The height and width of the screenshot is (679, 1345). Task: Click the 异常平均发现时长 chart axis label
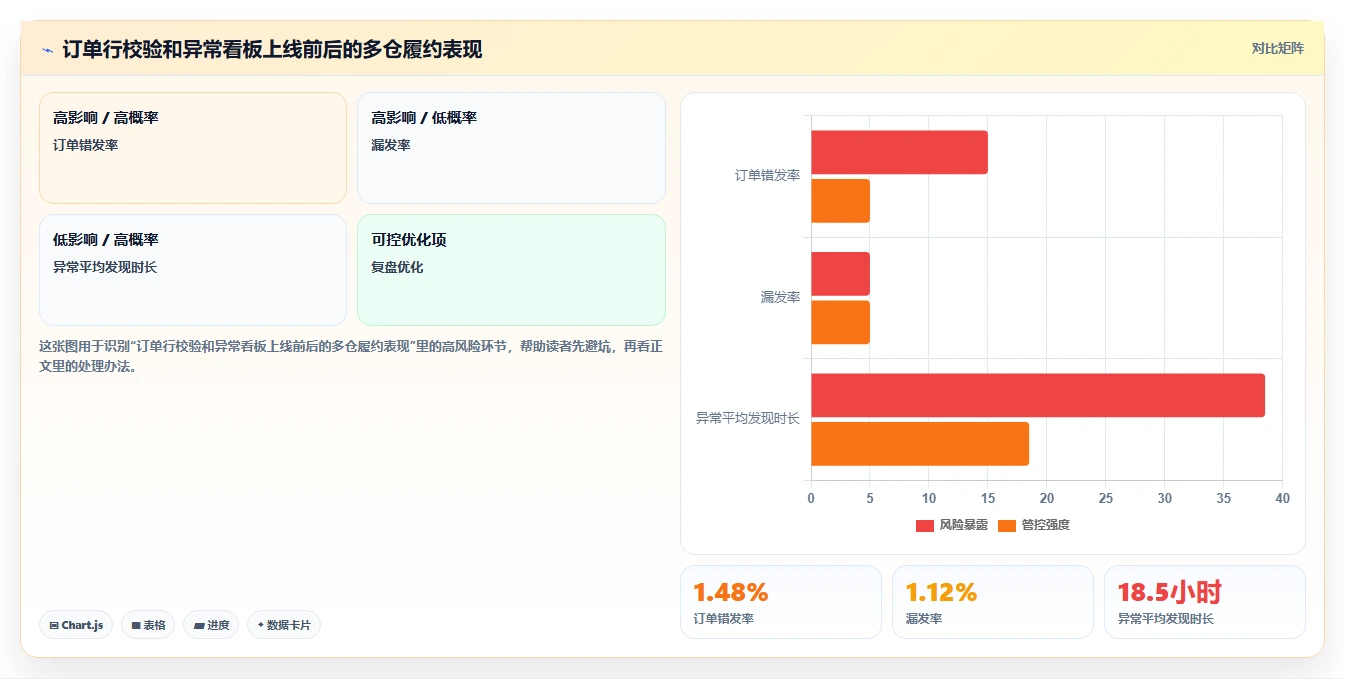(748, 419)
